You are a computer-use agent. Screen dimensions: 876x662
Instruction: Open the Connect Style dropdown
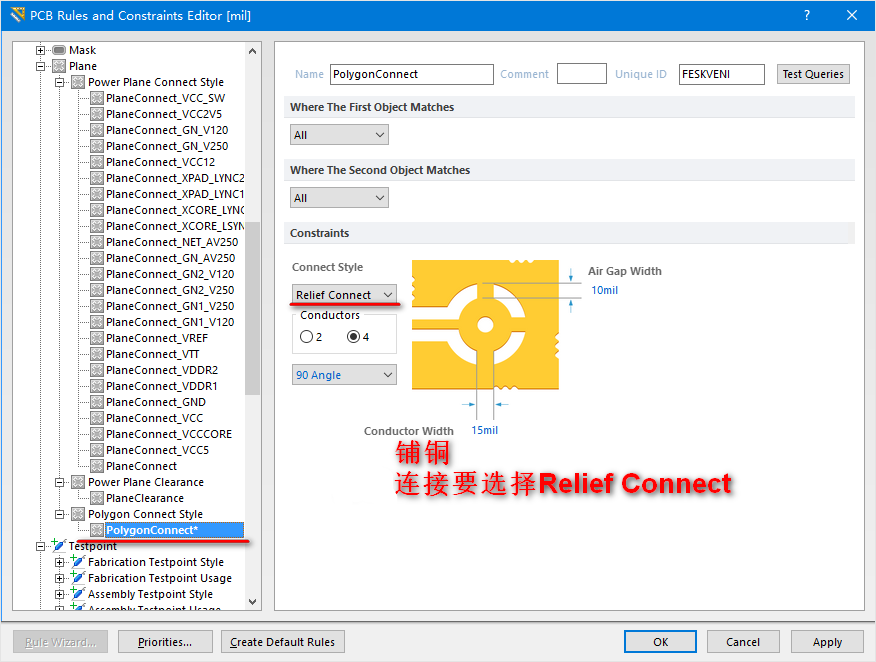[x=344, y=295]
